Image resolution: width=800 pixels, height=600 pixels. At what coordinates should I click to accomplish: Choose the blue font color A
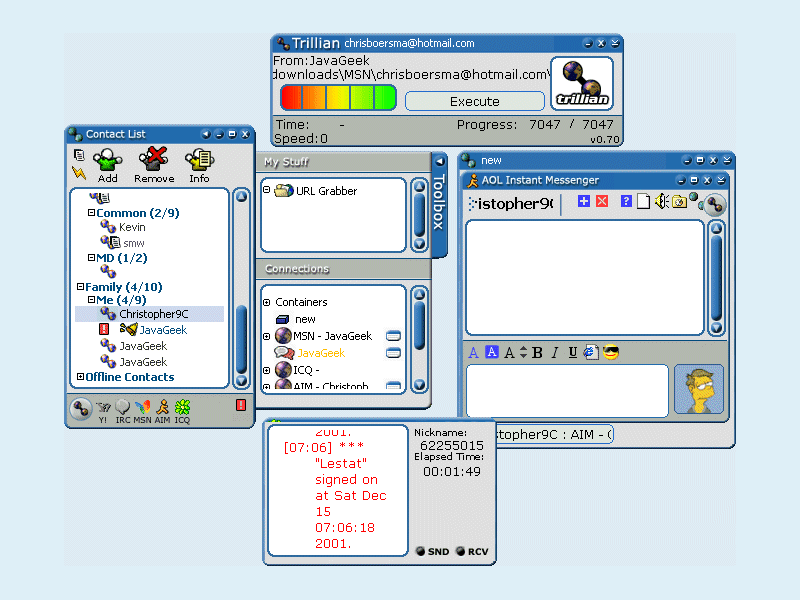point(473,353)
